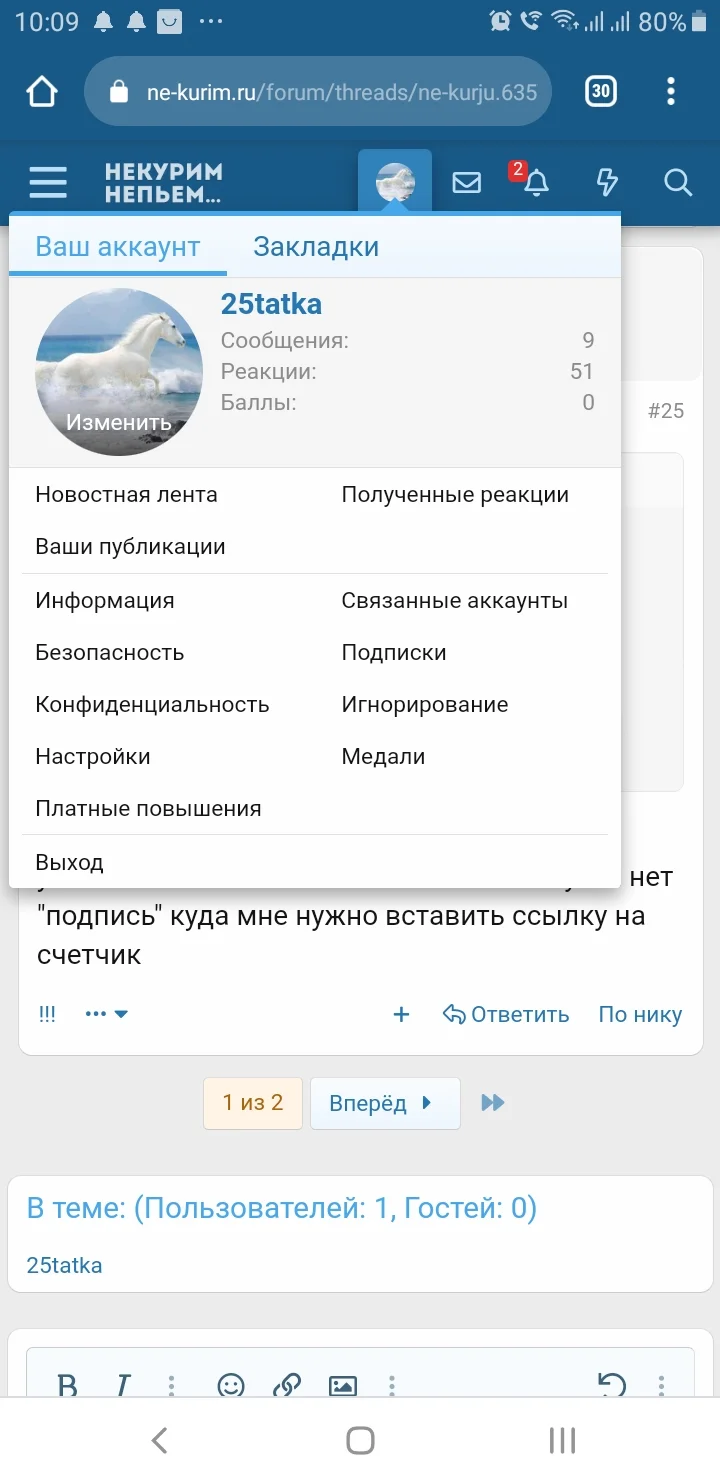Open Безопасность settings

110,652
